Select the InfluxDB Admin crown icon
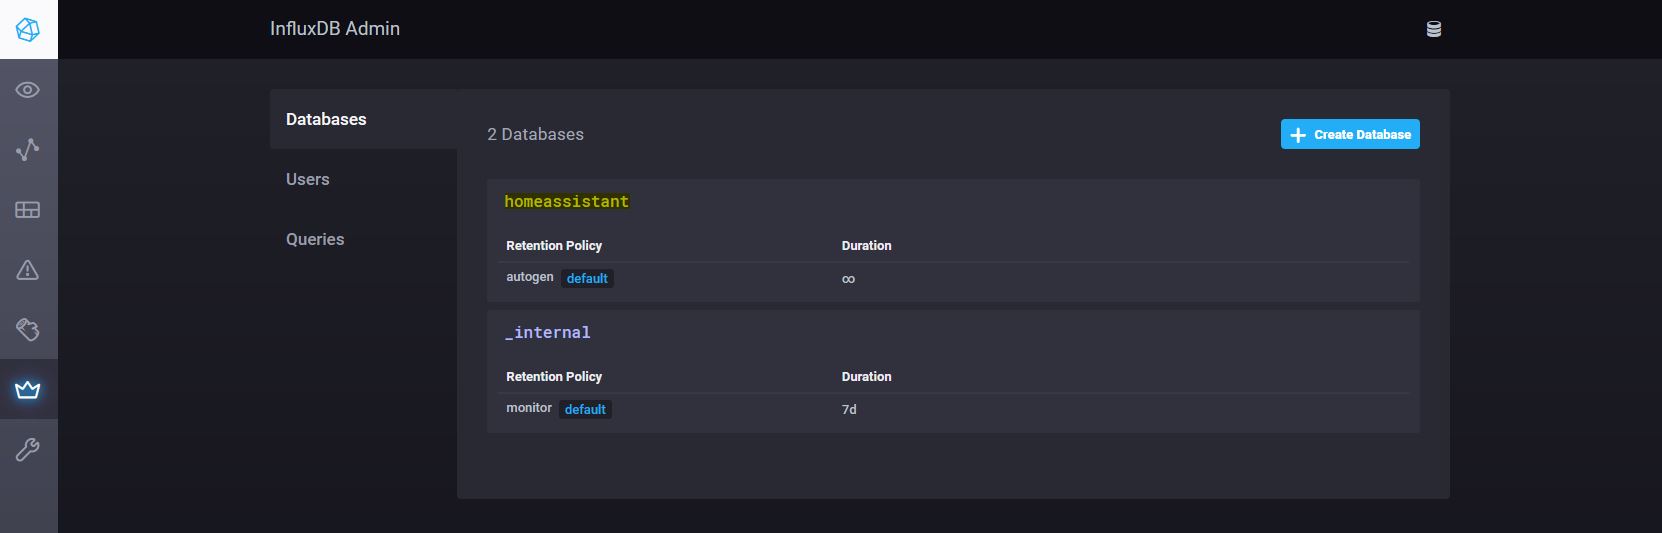This screenshot has width=1662, height=533. coord(28,390)
